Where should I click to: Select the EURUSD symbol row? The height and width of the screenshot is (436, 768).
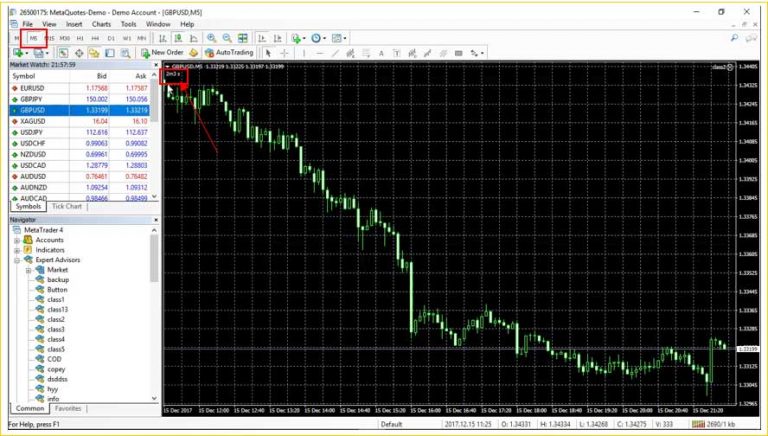pos(79,88)
